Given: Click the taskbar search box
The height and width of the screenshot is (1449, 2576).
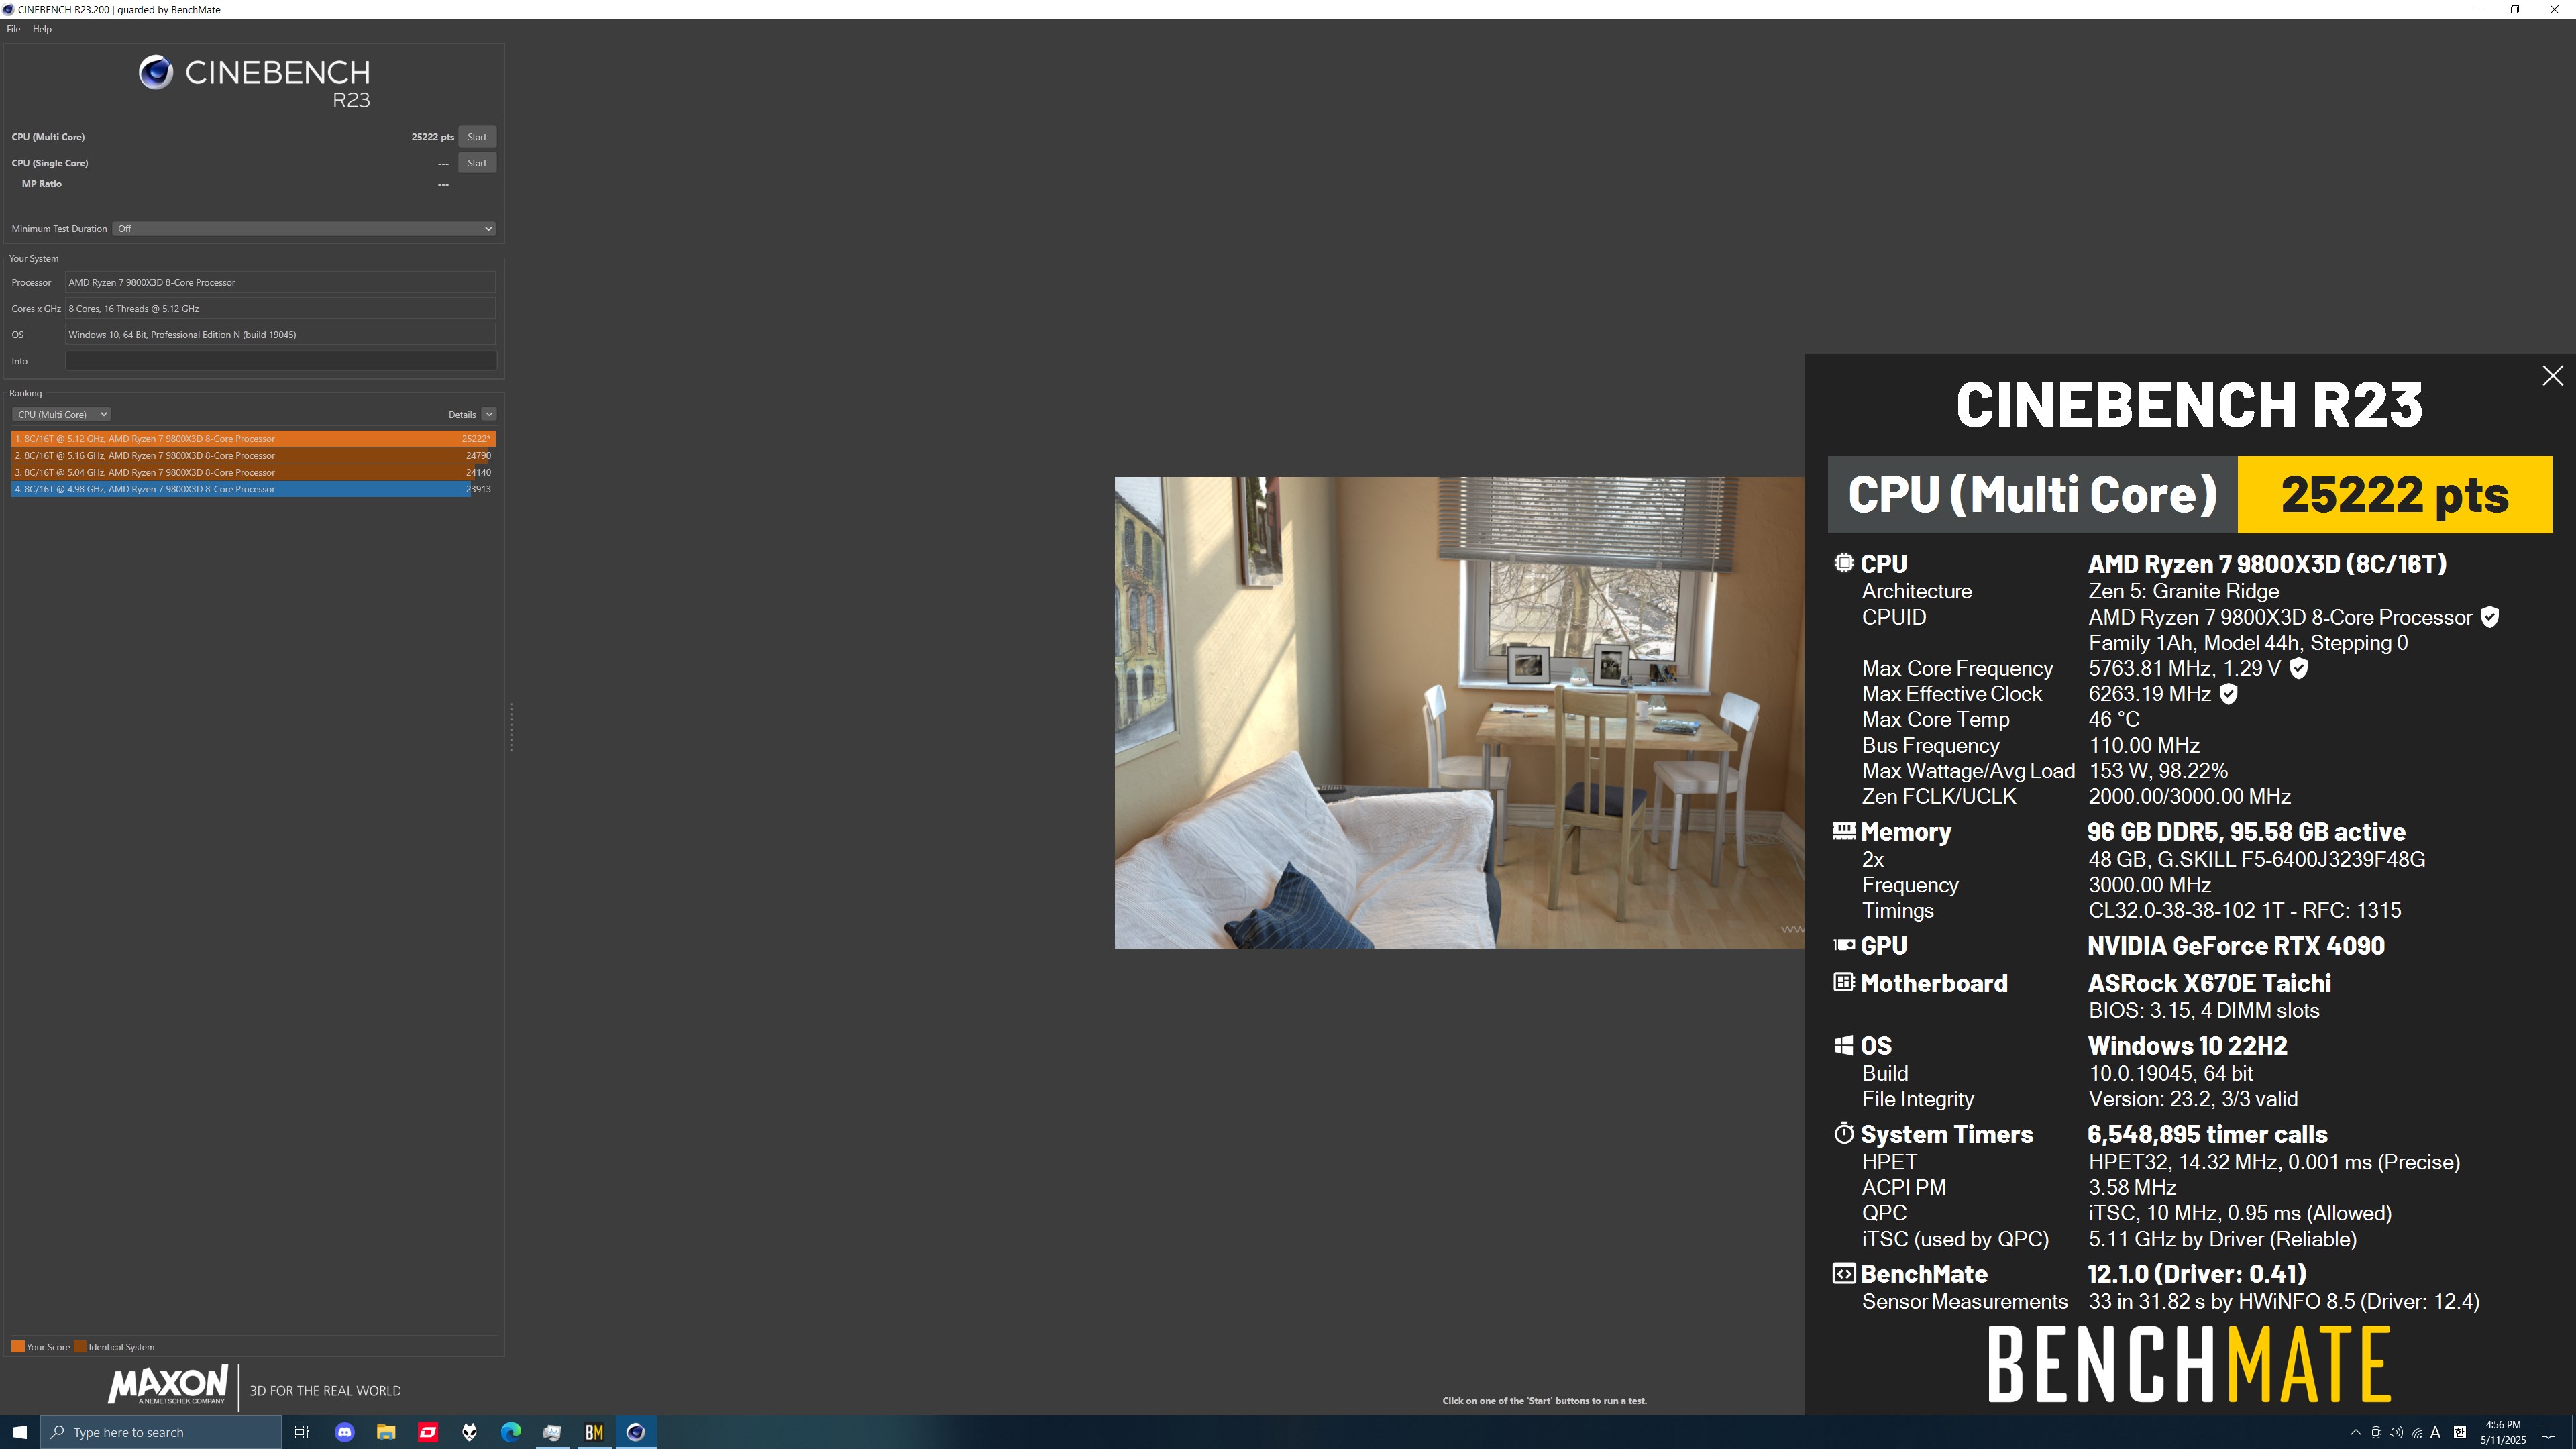Looking at the screenshot, I should pyautogui.click(x=161, y=1432).
